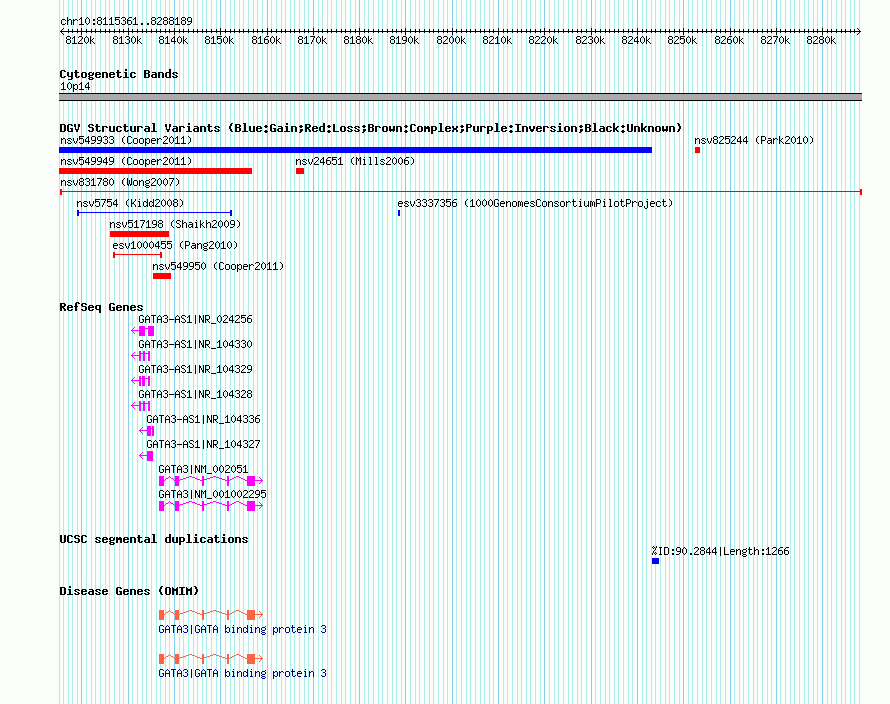Select the nsv24651 (Mills2006) red block
This screenshot has height=704, width=890.
pos(300,171)
